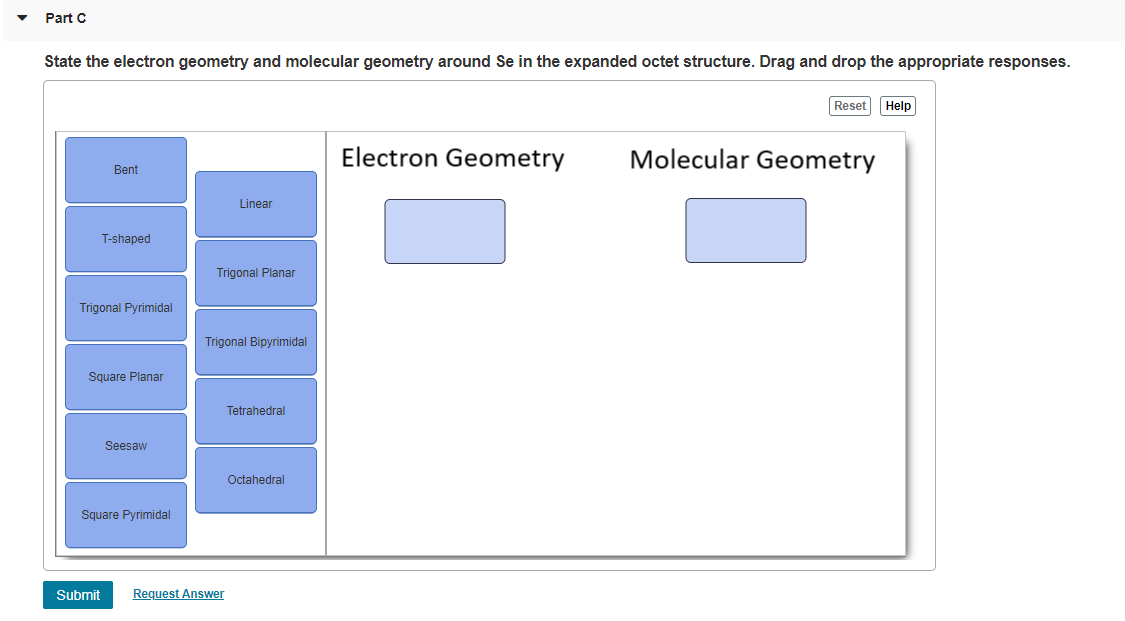Screen dimensions: 1125x621
Task: Click the Part C header label
Action: coord(65,17)
